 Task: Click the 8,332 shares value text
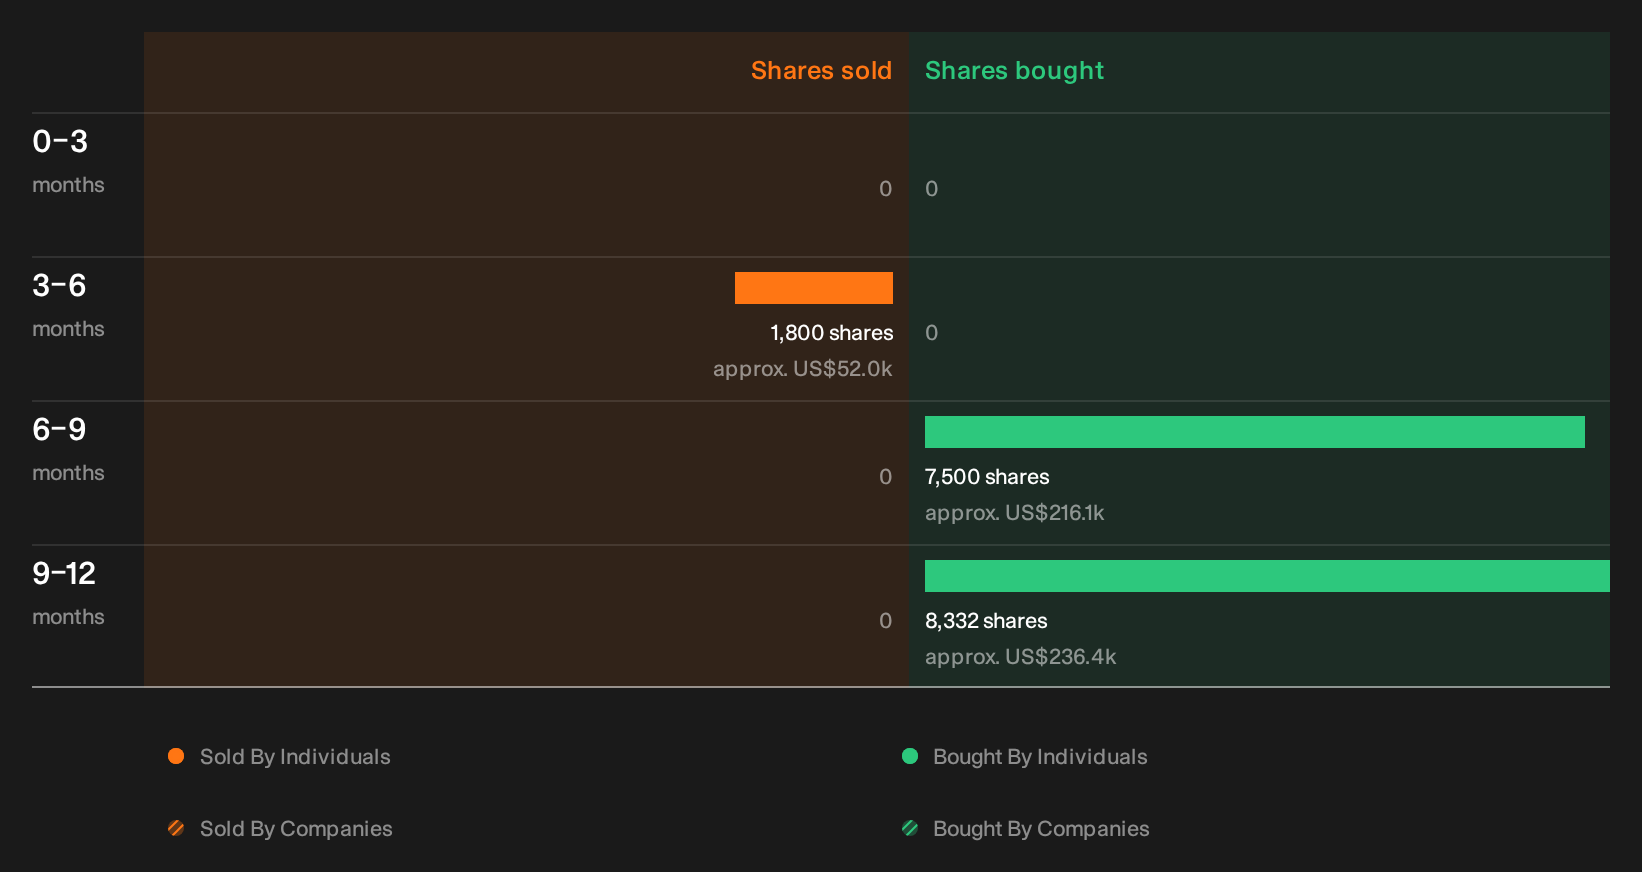click(x=986, y=621)
